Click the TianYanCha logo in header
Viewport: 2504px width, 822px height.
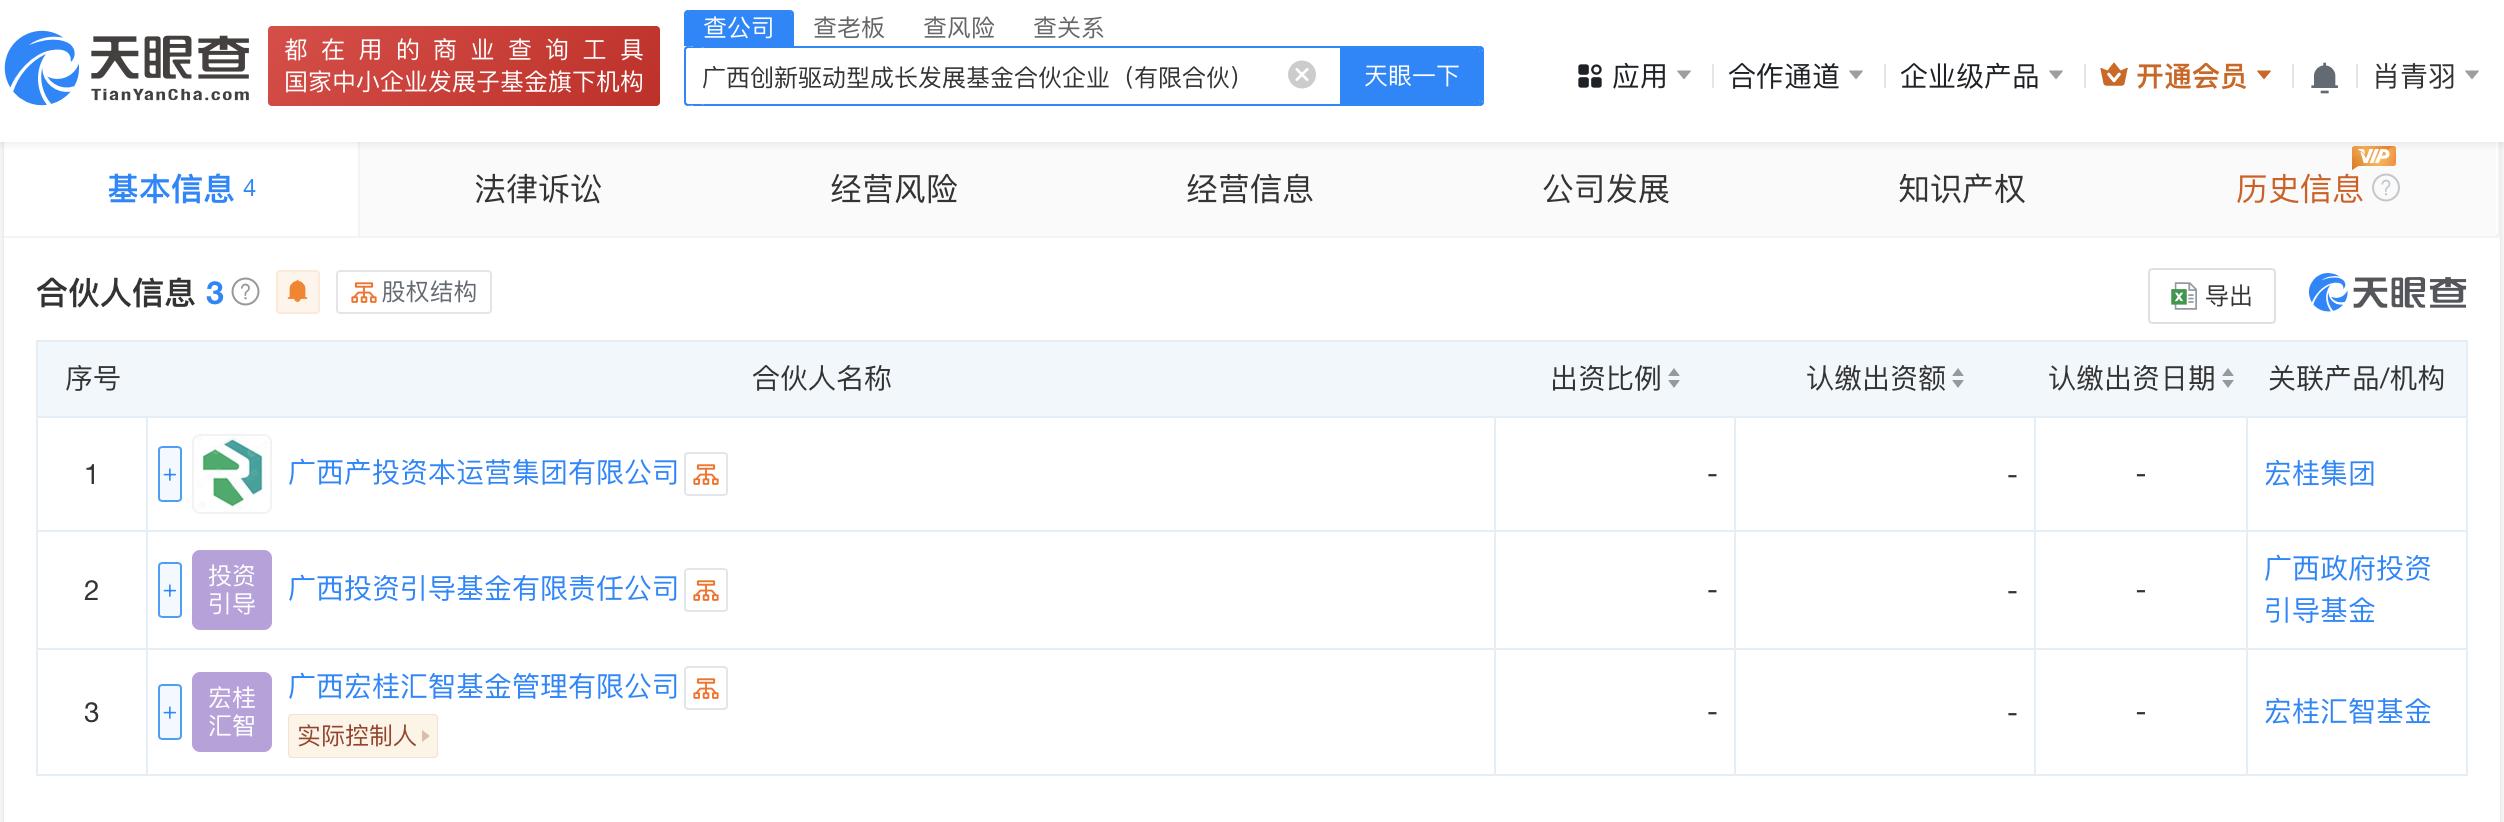tap(128, 66)
